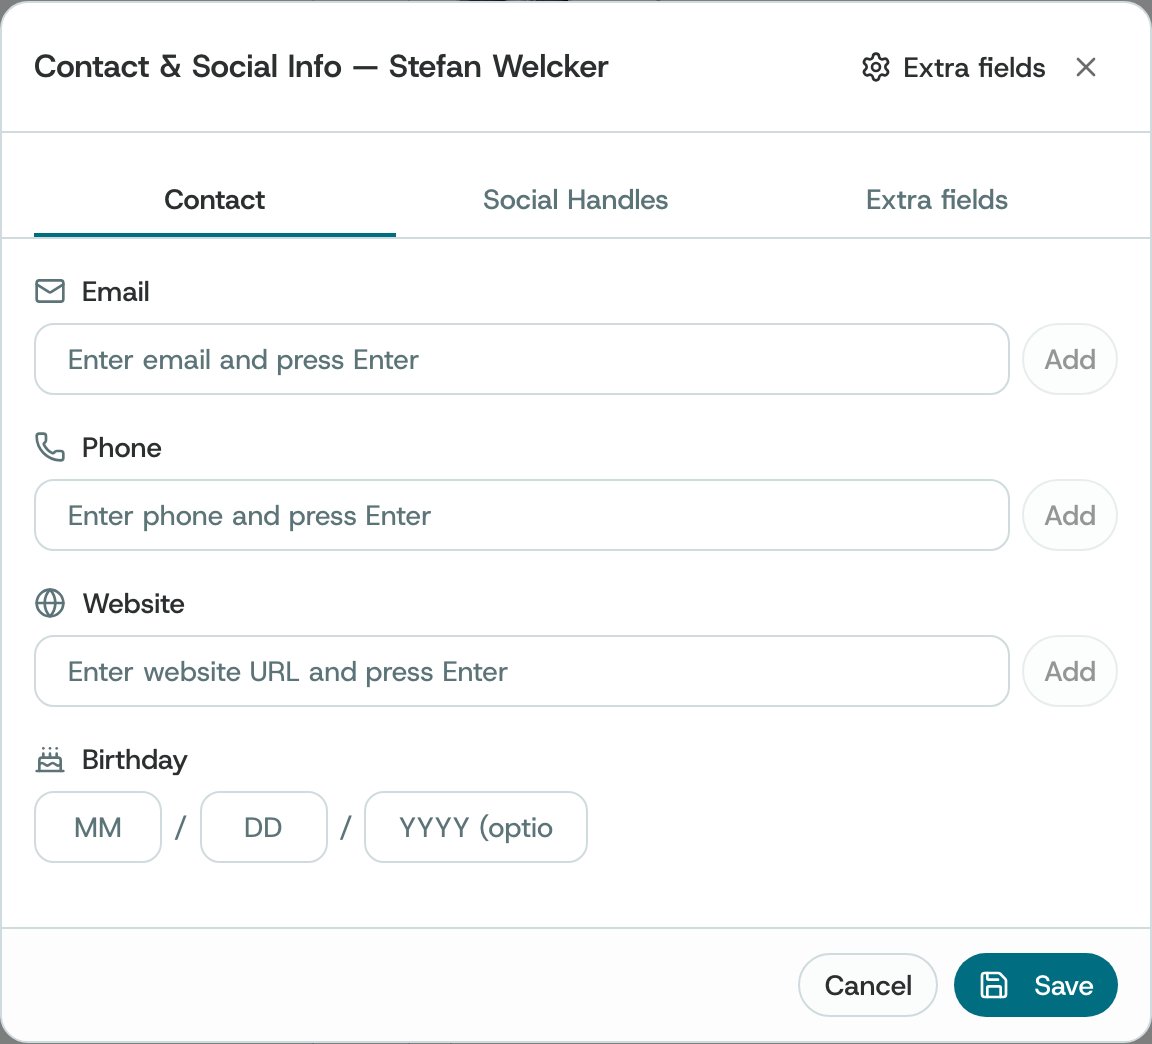Click the phone handset icon

click(x=50, y=447)
